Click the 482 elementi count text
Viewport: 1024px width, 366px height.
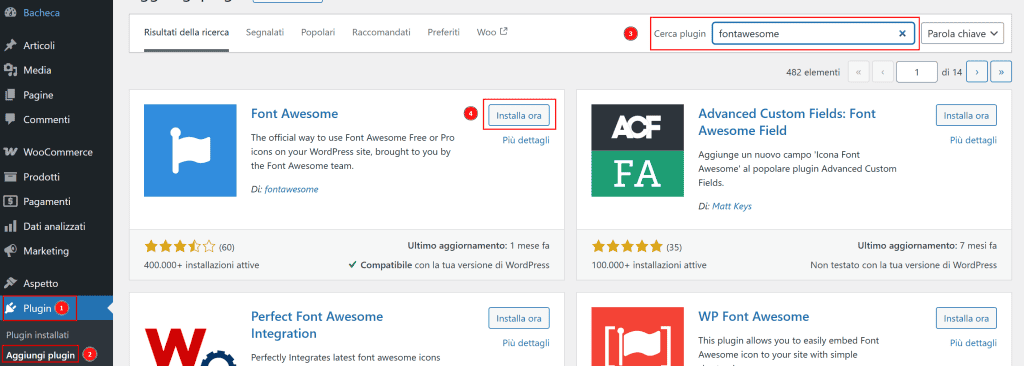(x=813, y=73)
